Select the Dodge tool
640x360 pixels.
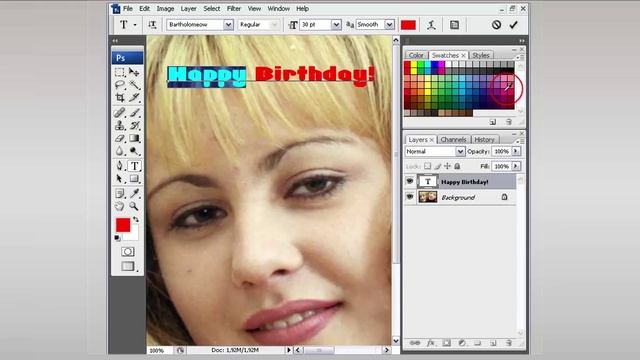[x=134, y=151]
